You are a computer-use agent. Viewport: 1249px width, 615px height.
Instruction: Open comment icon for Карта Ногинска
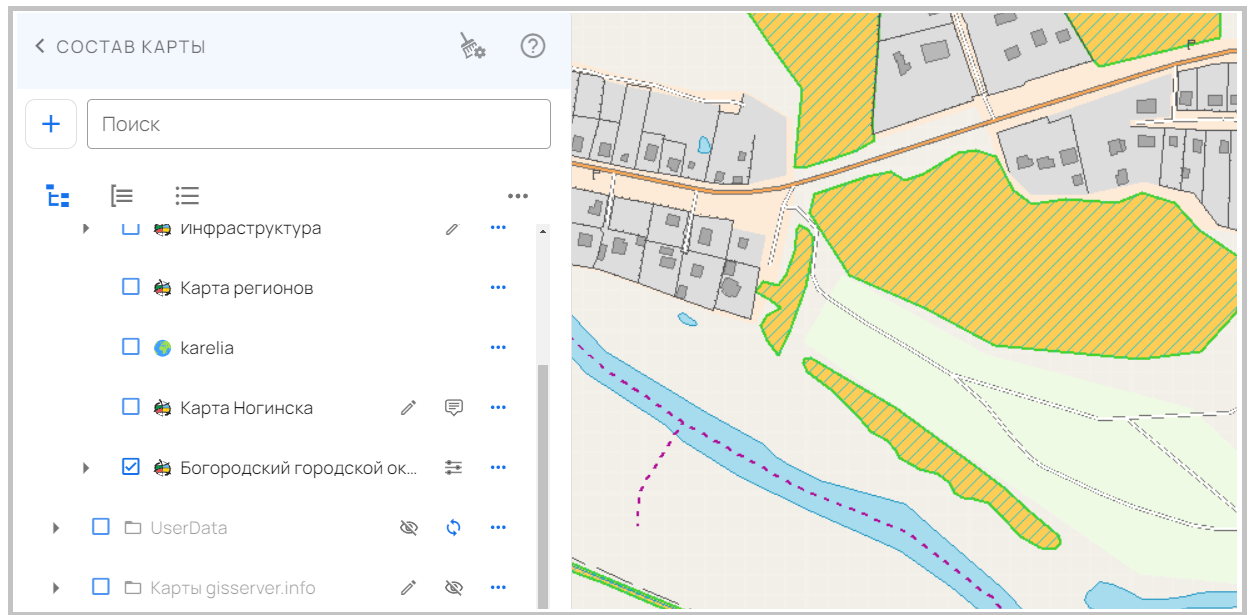click(453, 408)
